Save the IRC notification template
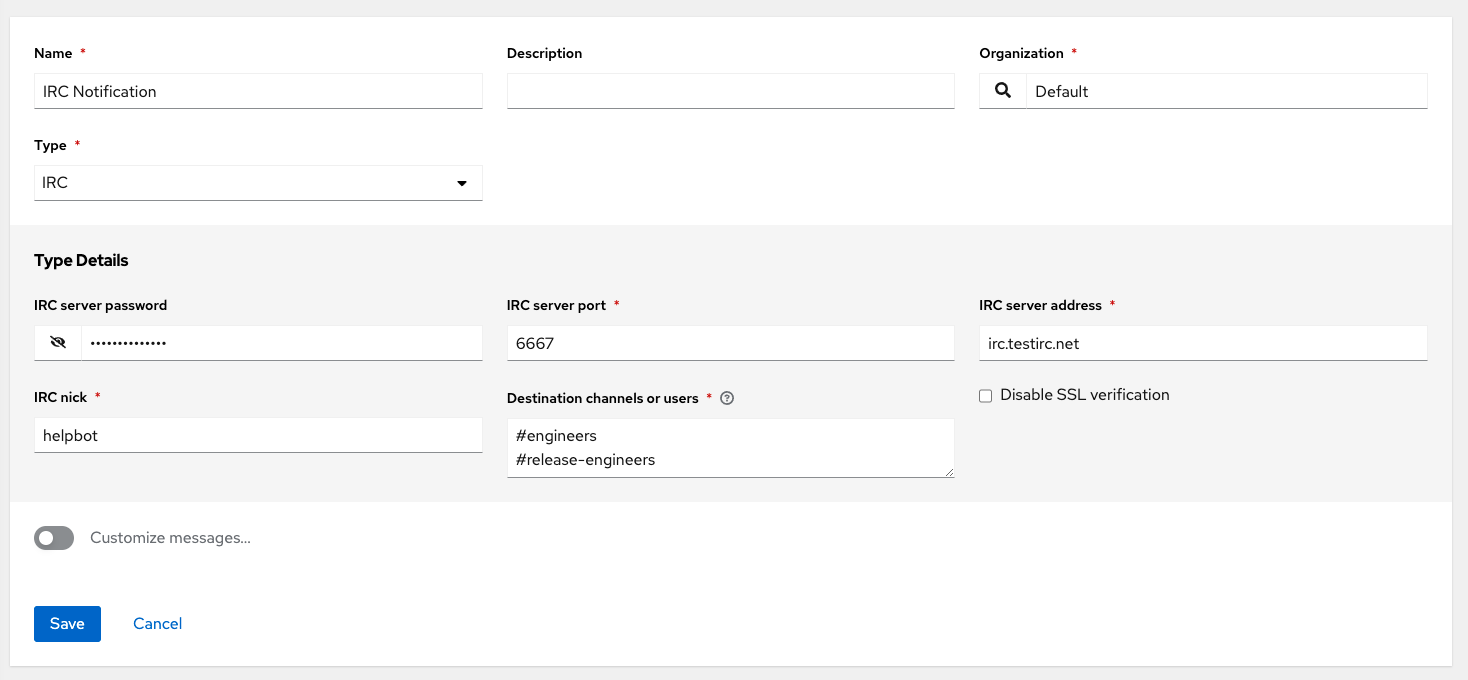The height and width of the screenshot is (680, 1468). (x=66, y=623)
